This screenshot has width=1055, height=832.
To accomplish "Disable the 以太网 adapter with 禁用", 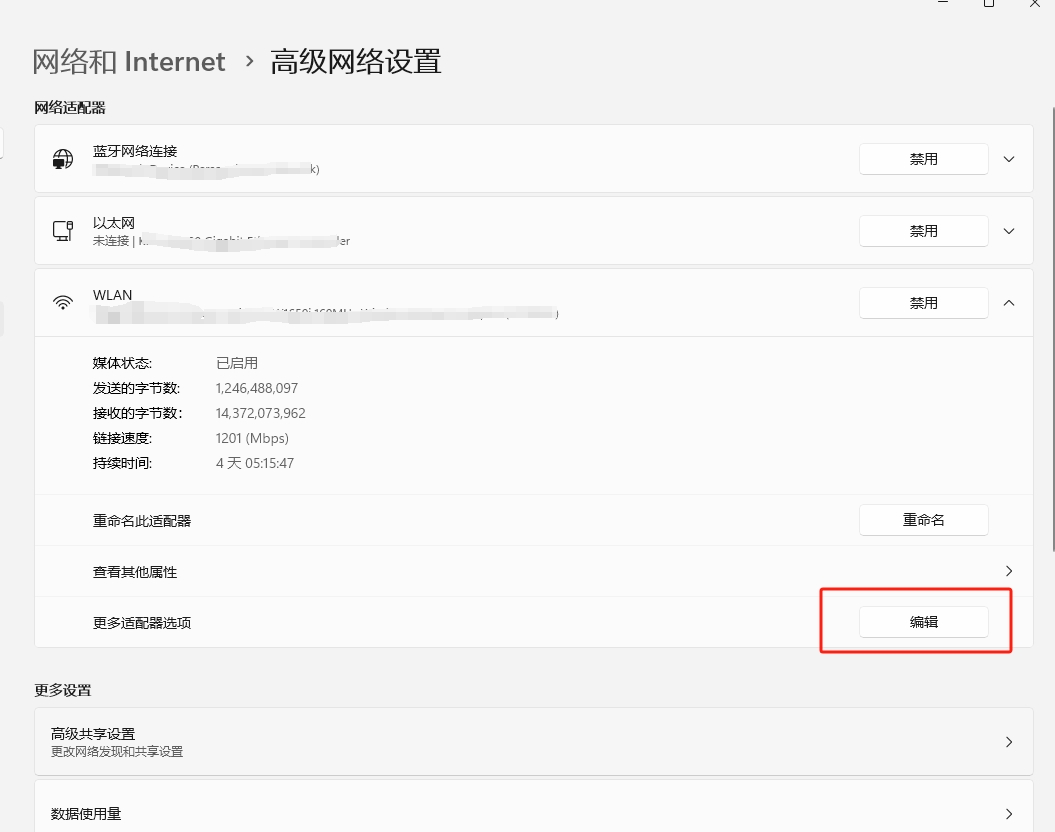I will (923, 231).
